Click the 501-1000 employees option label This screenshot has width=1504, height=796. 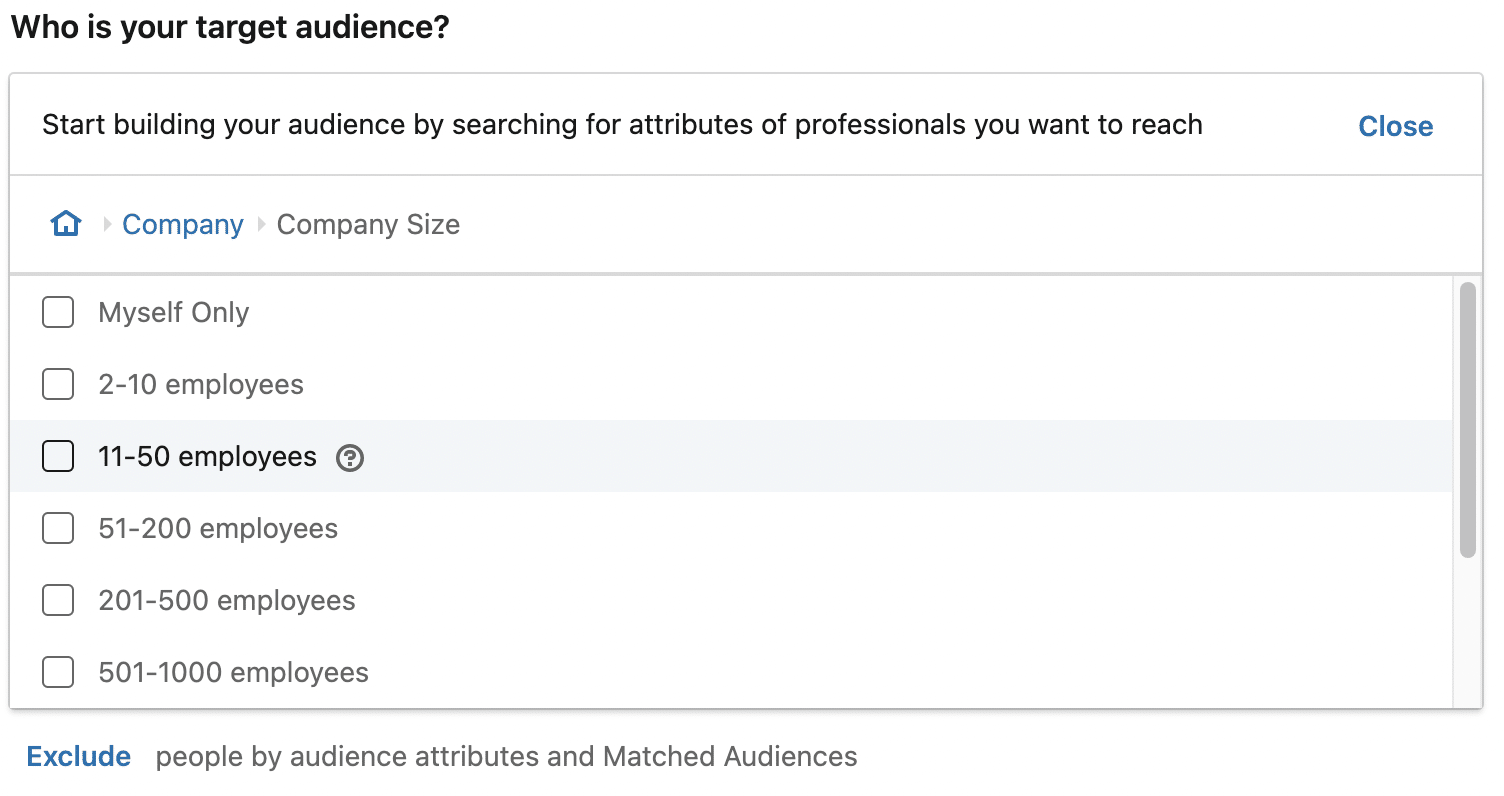(233, 672)
